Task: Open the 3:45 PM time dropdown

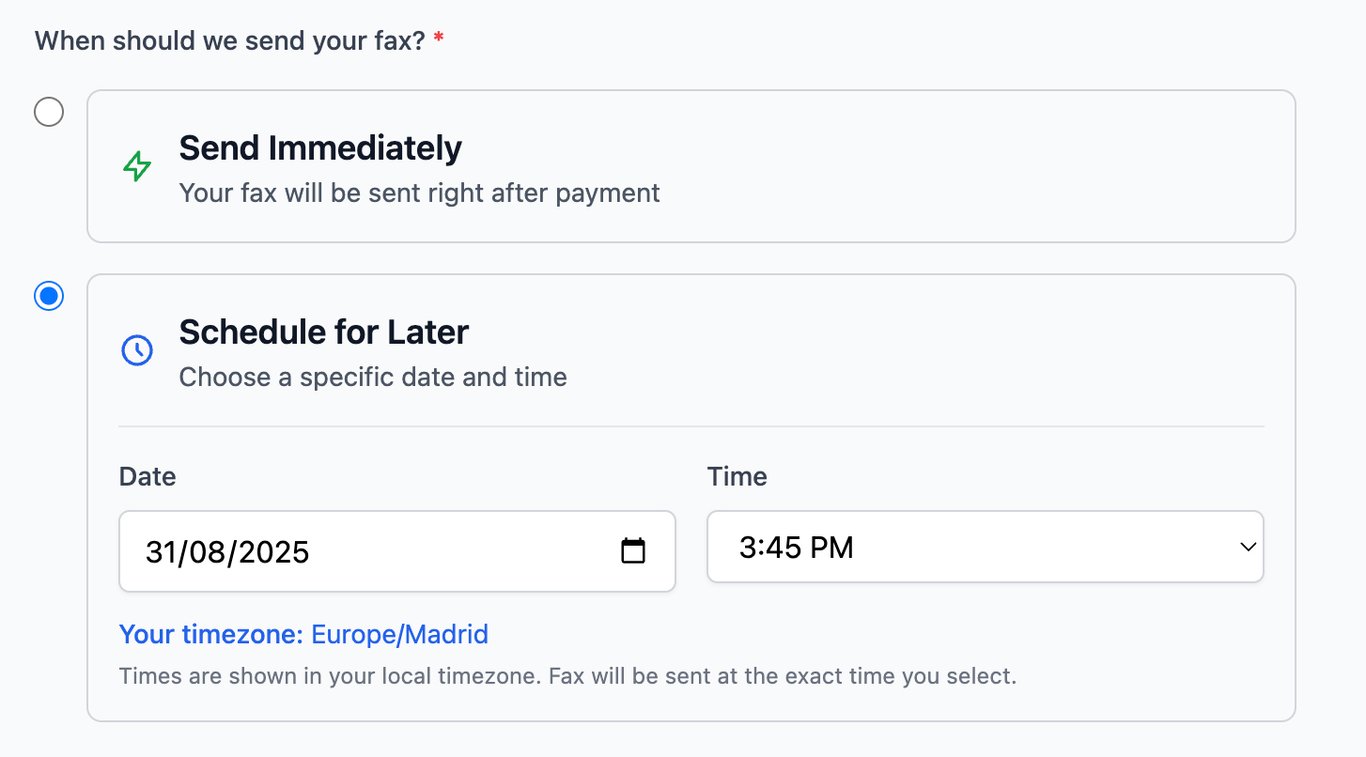Action: 984,547
